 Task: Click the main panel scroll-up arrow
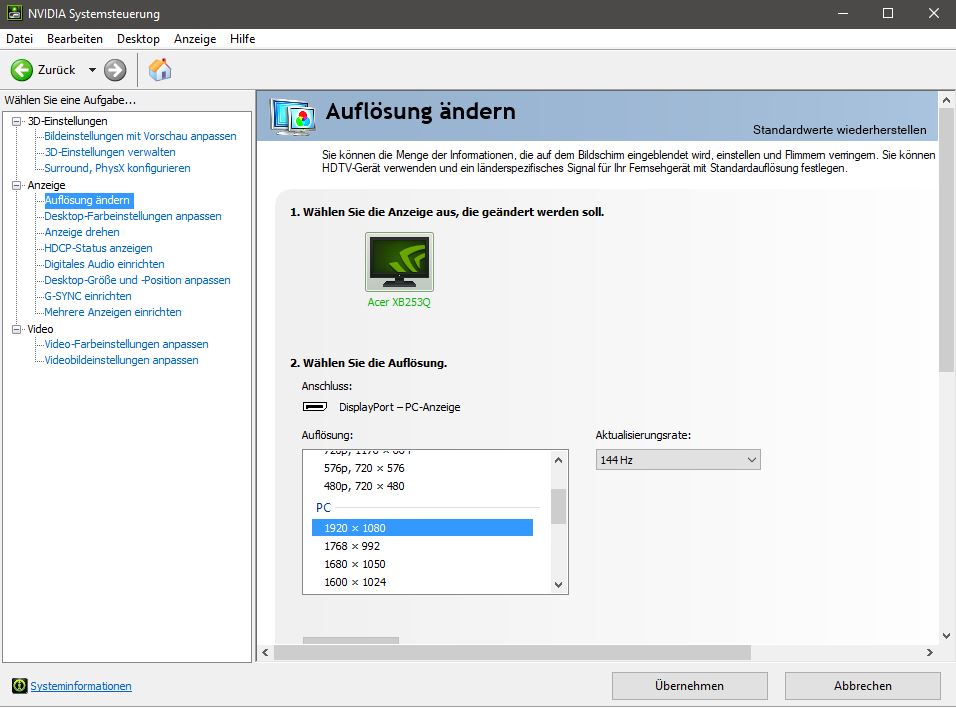946,100
